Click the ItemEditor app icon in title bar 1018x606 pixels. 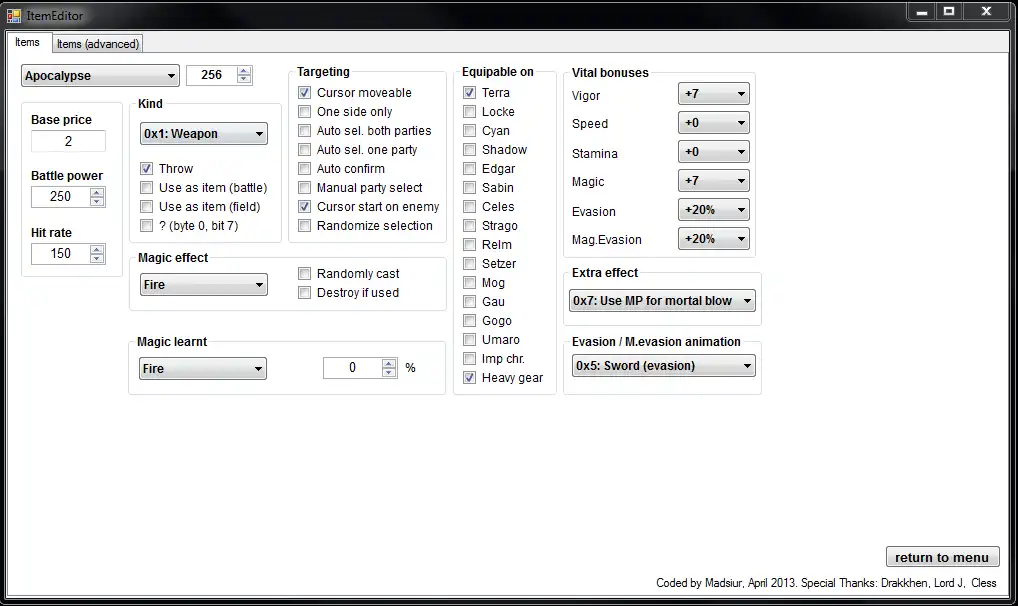[x=14, y=15]
